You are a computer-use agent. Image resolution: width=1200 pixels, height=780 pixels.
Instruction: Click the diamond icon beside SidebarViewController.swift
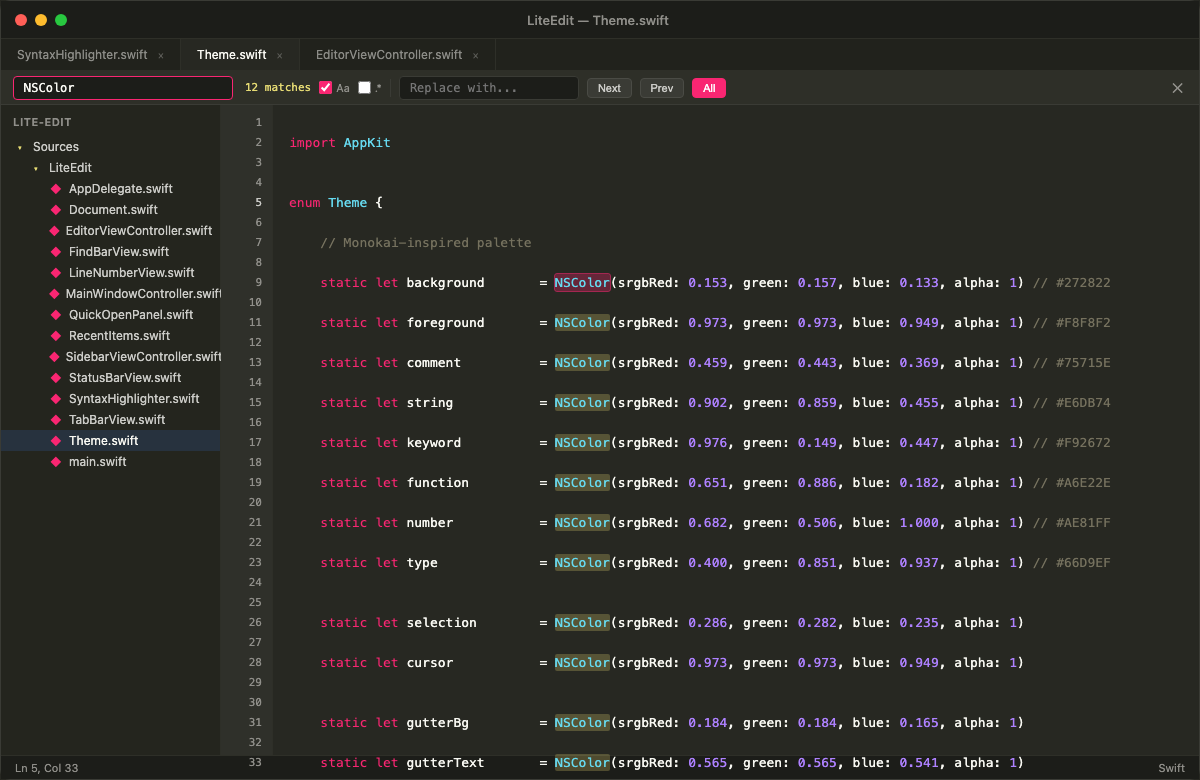click(55, 356)
